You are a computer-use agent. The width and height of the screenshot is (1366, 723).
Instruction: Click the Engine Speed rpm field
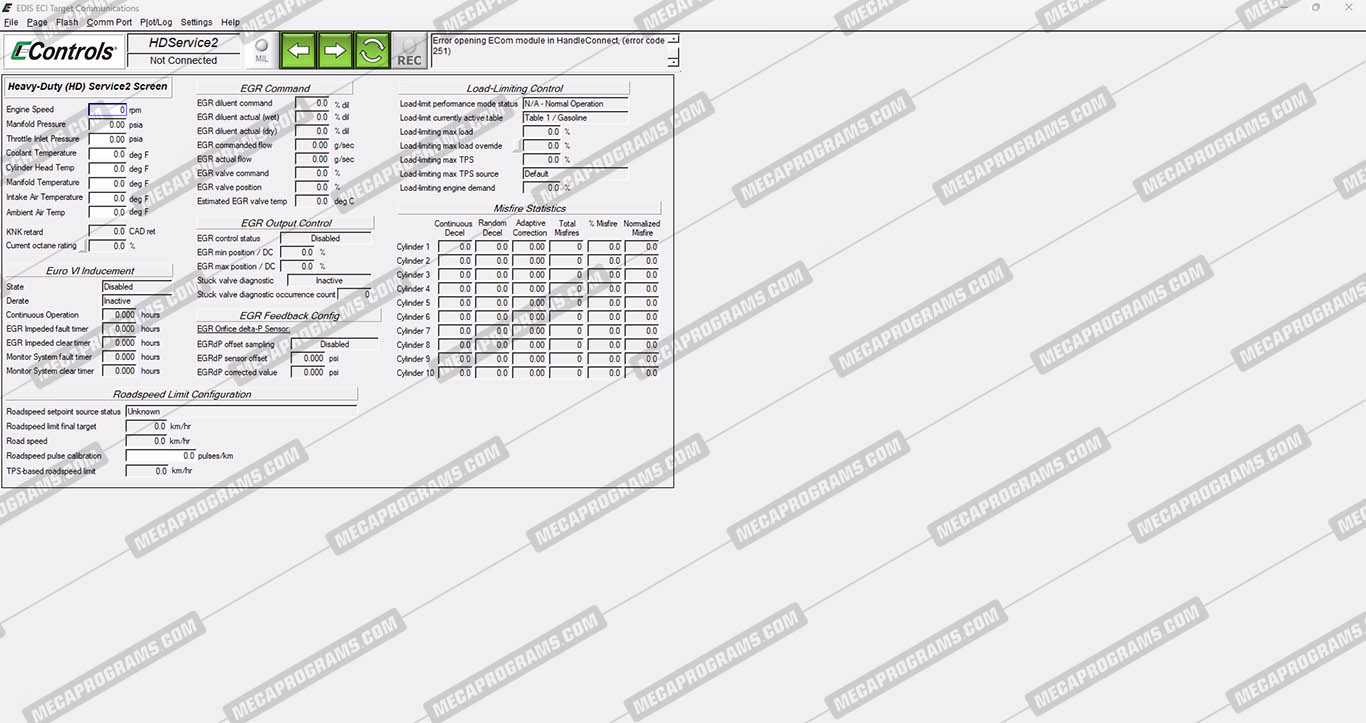click(x=108, y=110)
